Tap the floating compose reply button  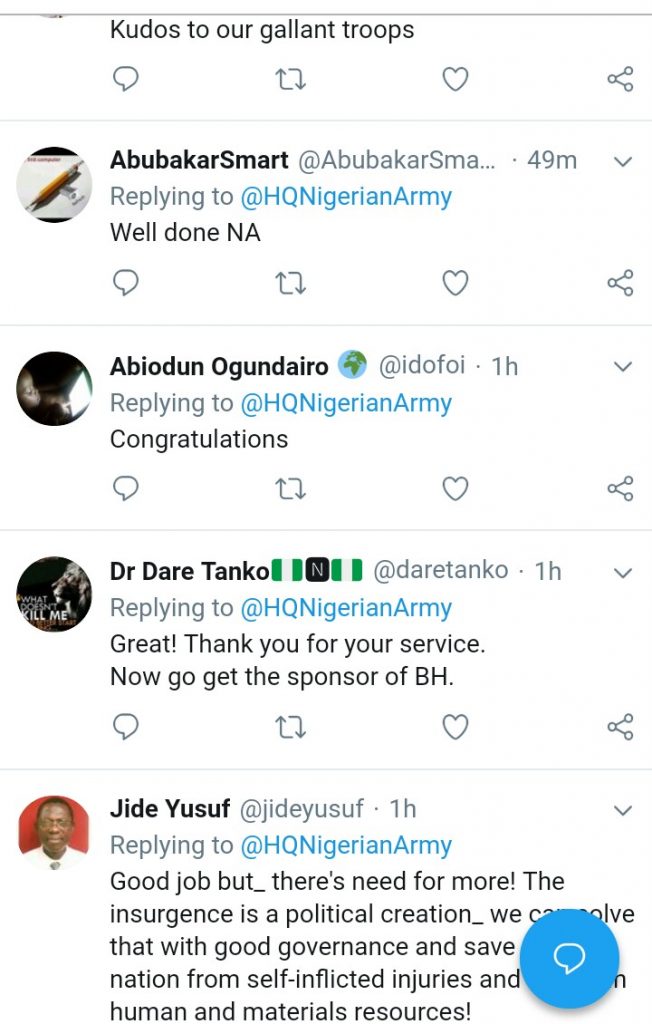pyautogui.click(x=569, y=958)
